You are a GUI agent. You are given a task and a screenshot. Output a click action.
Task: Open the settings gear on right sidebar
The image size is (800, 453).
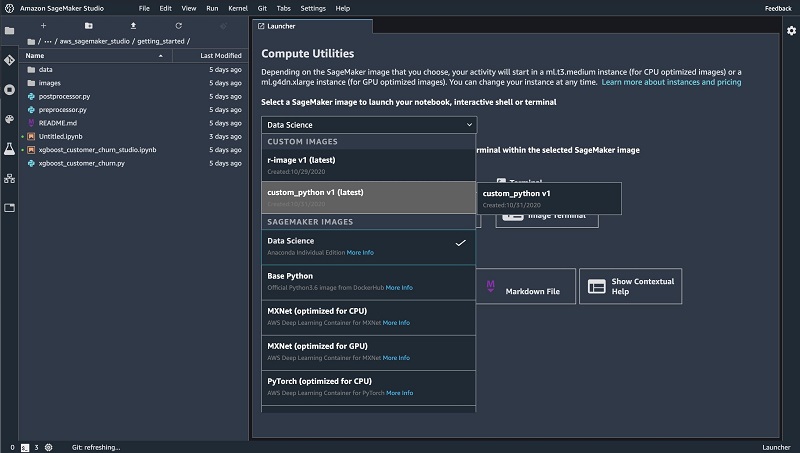(x=791, y=31)
